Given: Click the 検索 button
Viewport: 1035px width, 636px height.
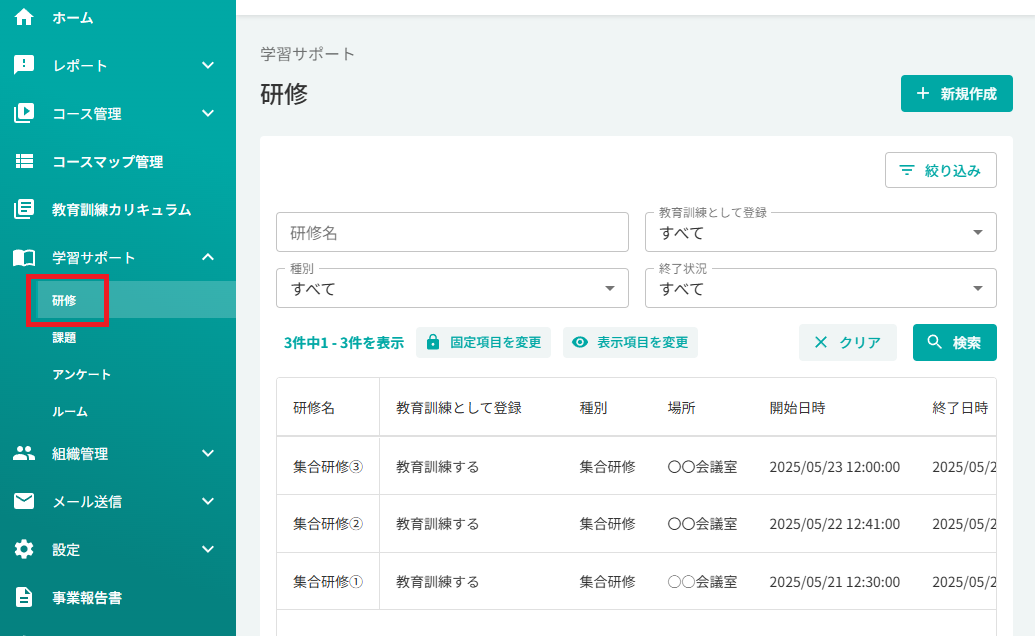Looking at the screenshot, I should point(954,342).
